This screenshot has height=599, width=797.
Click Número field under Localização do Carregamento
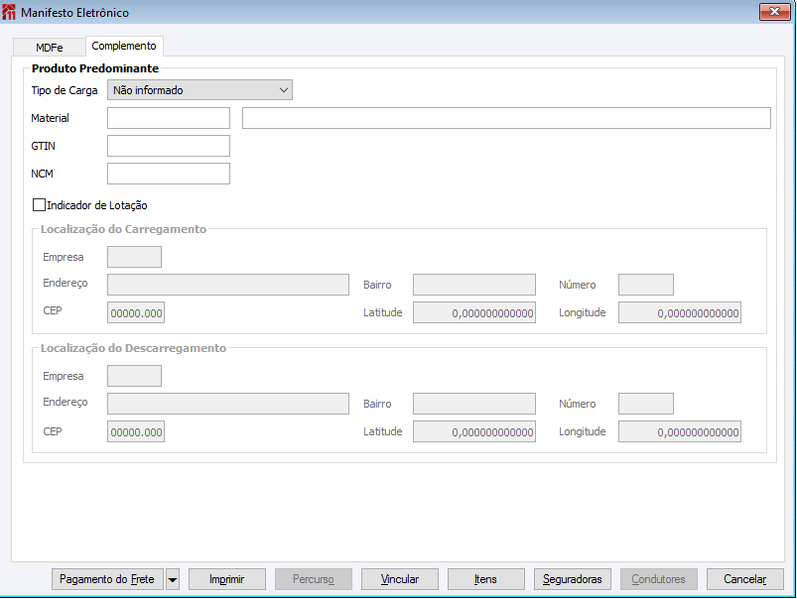[x=646, y=285]
